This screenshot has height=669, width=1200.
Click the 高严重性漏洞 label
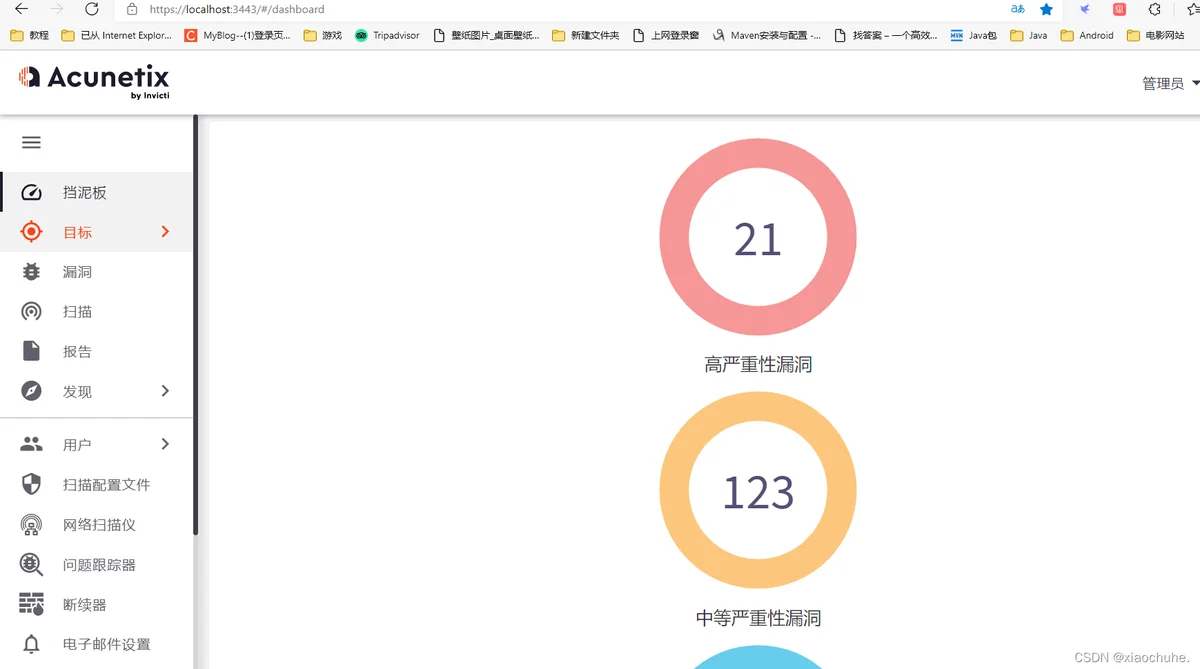click(758, 365)
